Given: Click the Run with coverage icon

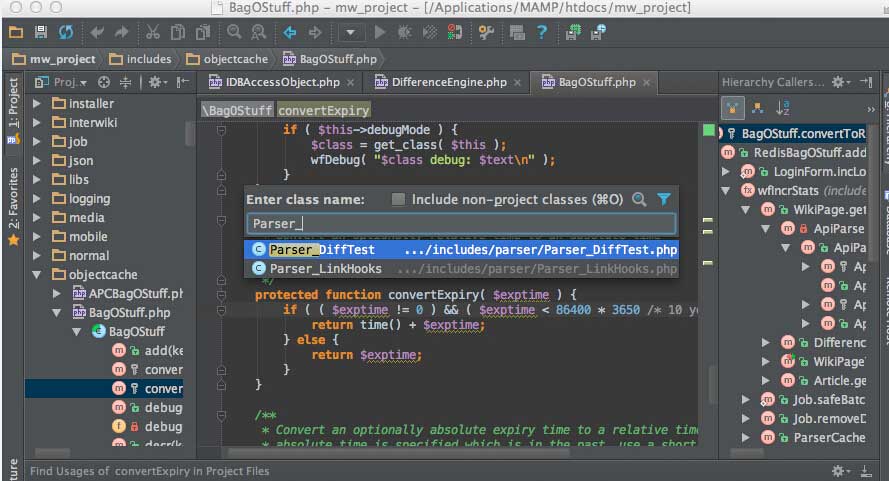Looking at the screenshot, I should (430, 32).
